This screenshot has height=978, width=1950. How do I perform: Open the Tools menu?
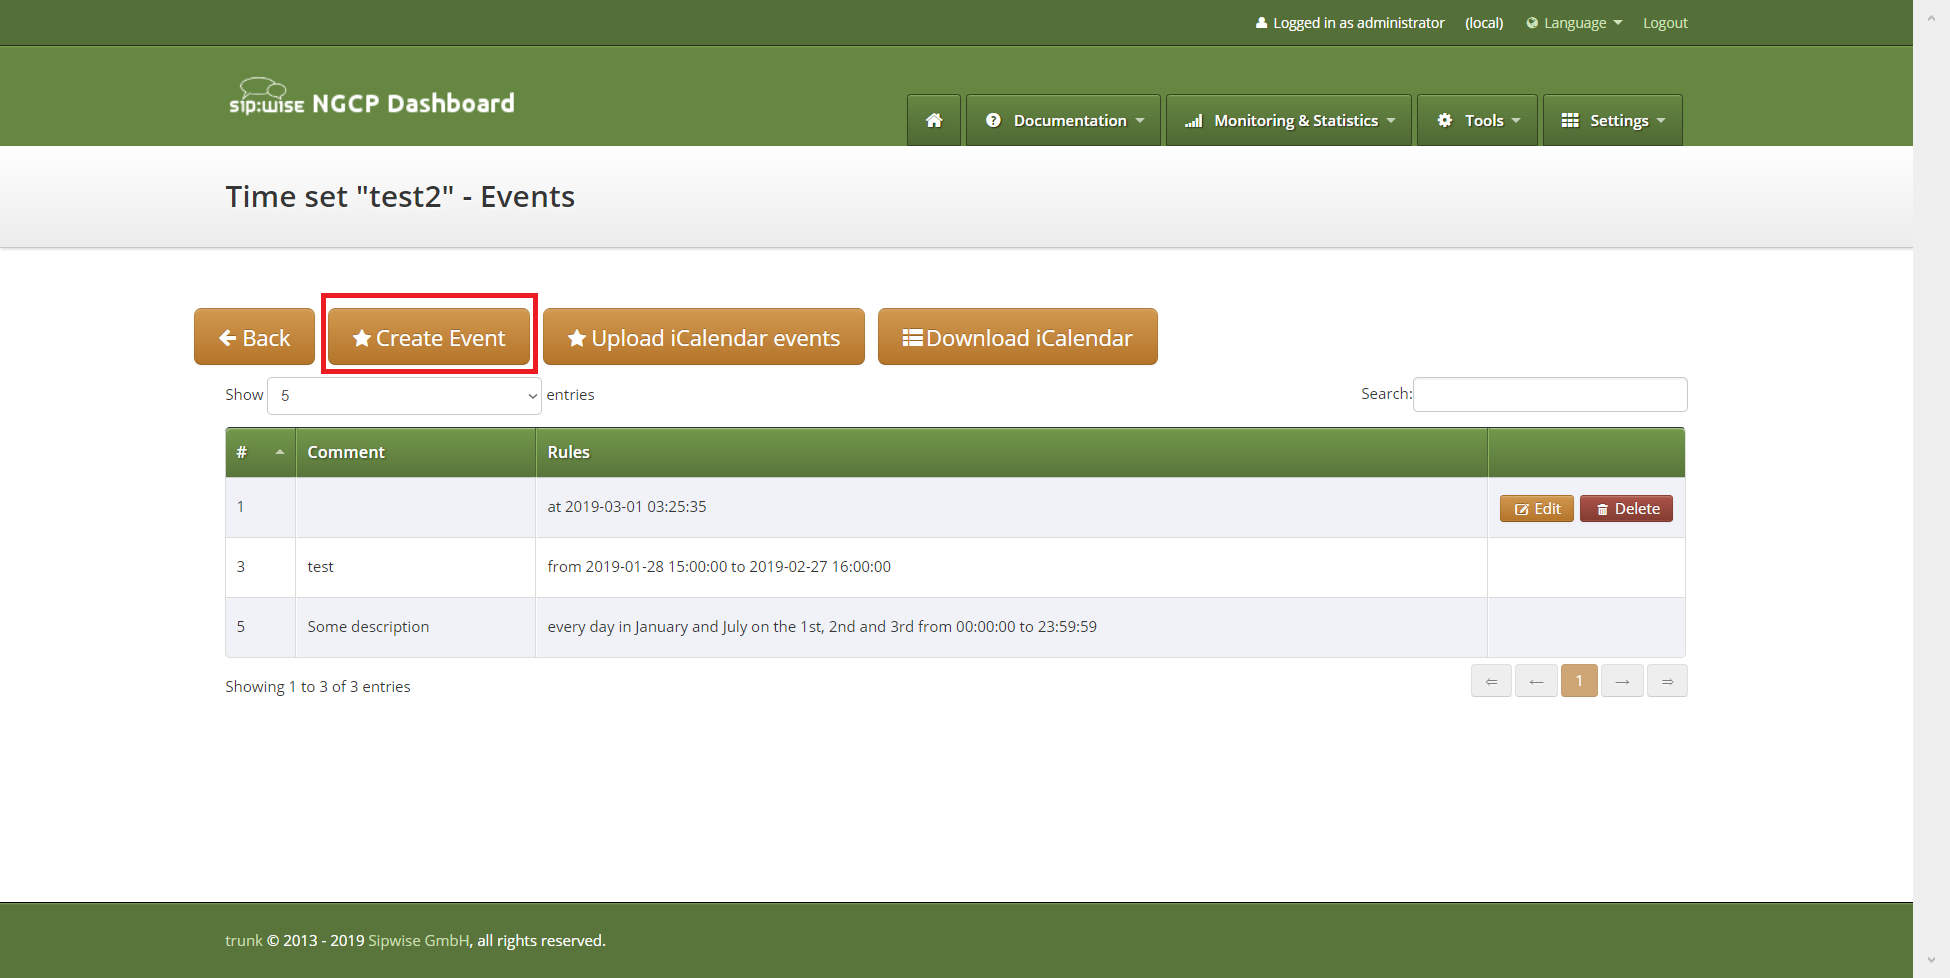pos(1477,120)
